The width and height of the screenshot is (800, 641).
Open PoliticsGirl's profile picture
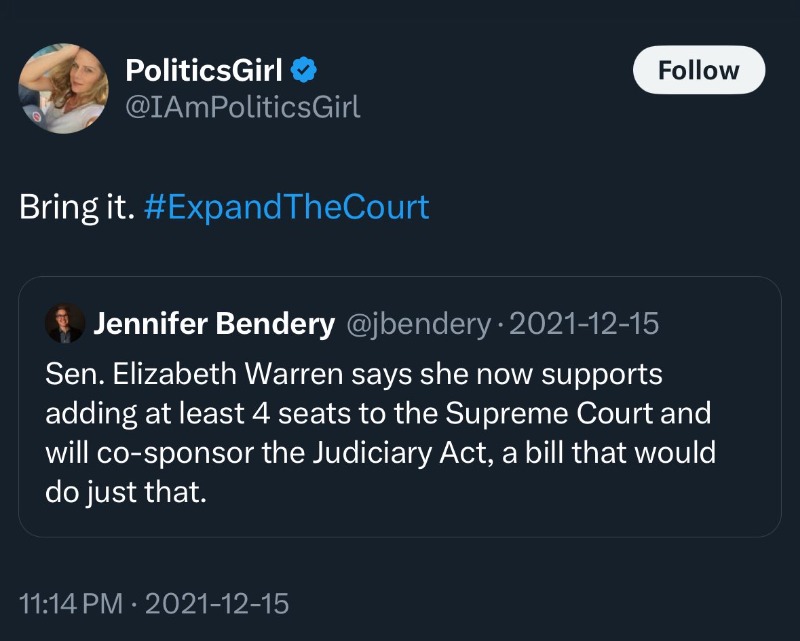[62, 87]
